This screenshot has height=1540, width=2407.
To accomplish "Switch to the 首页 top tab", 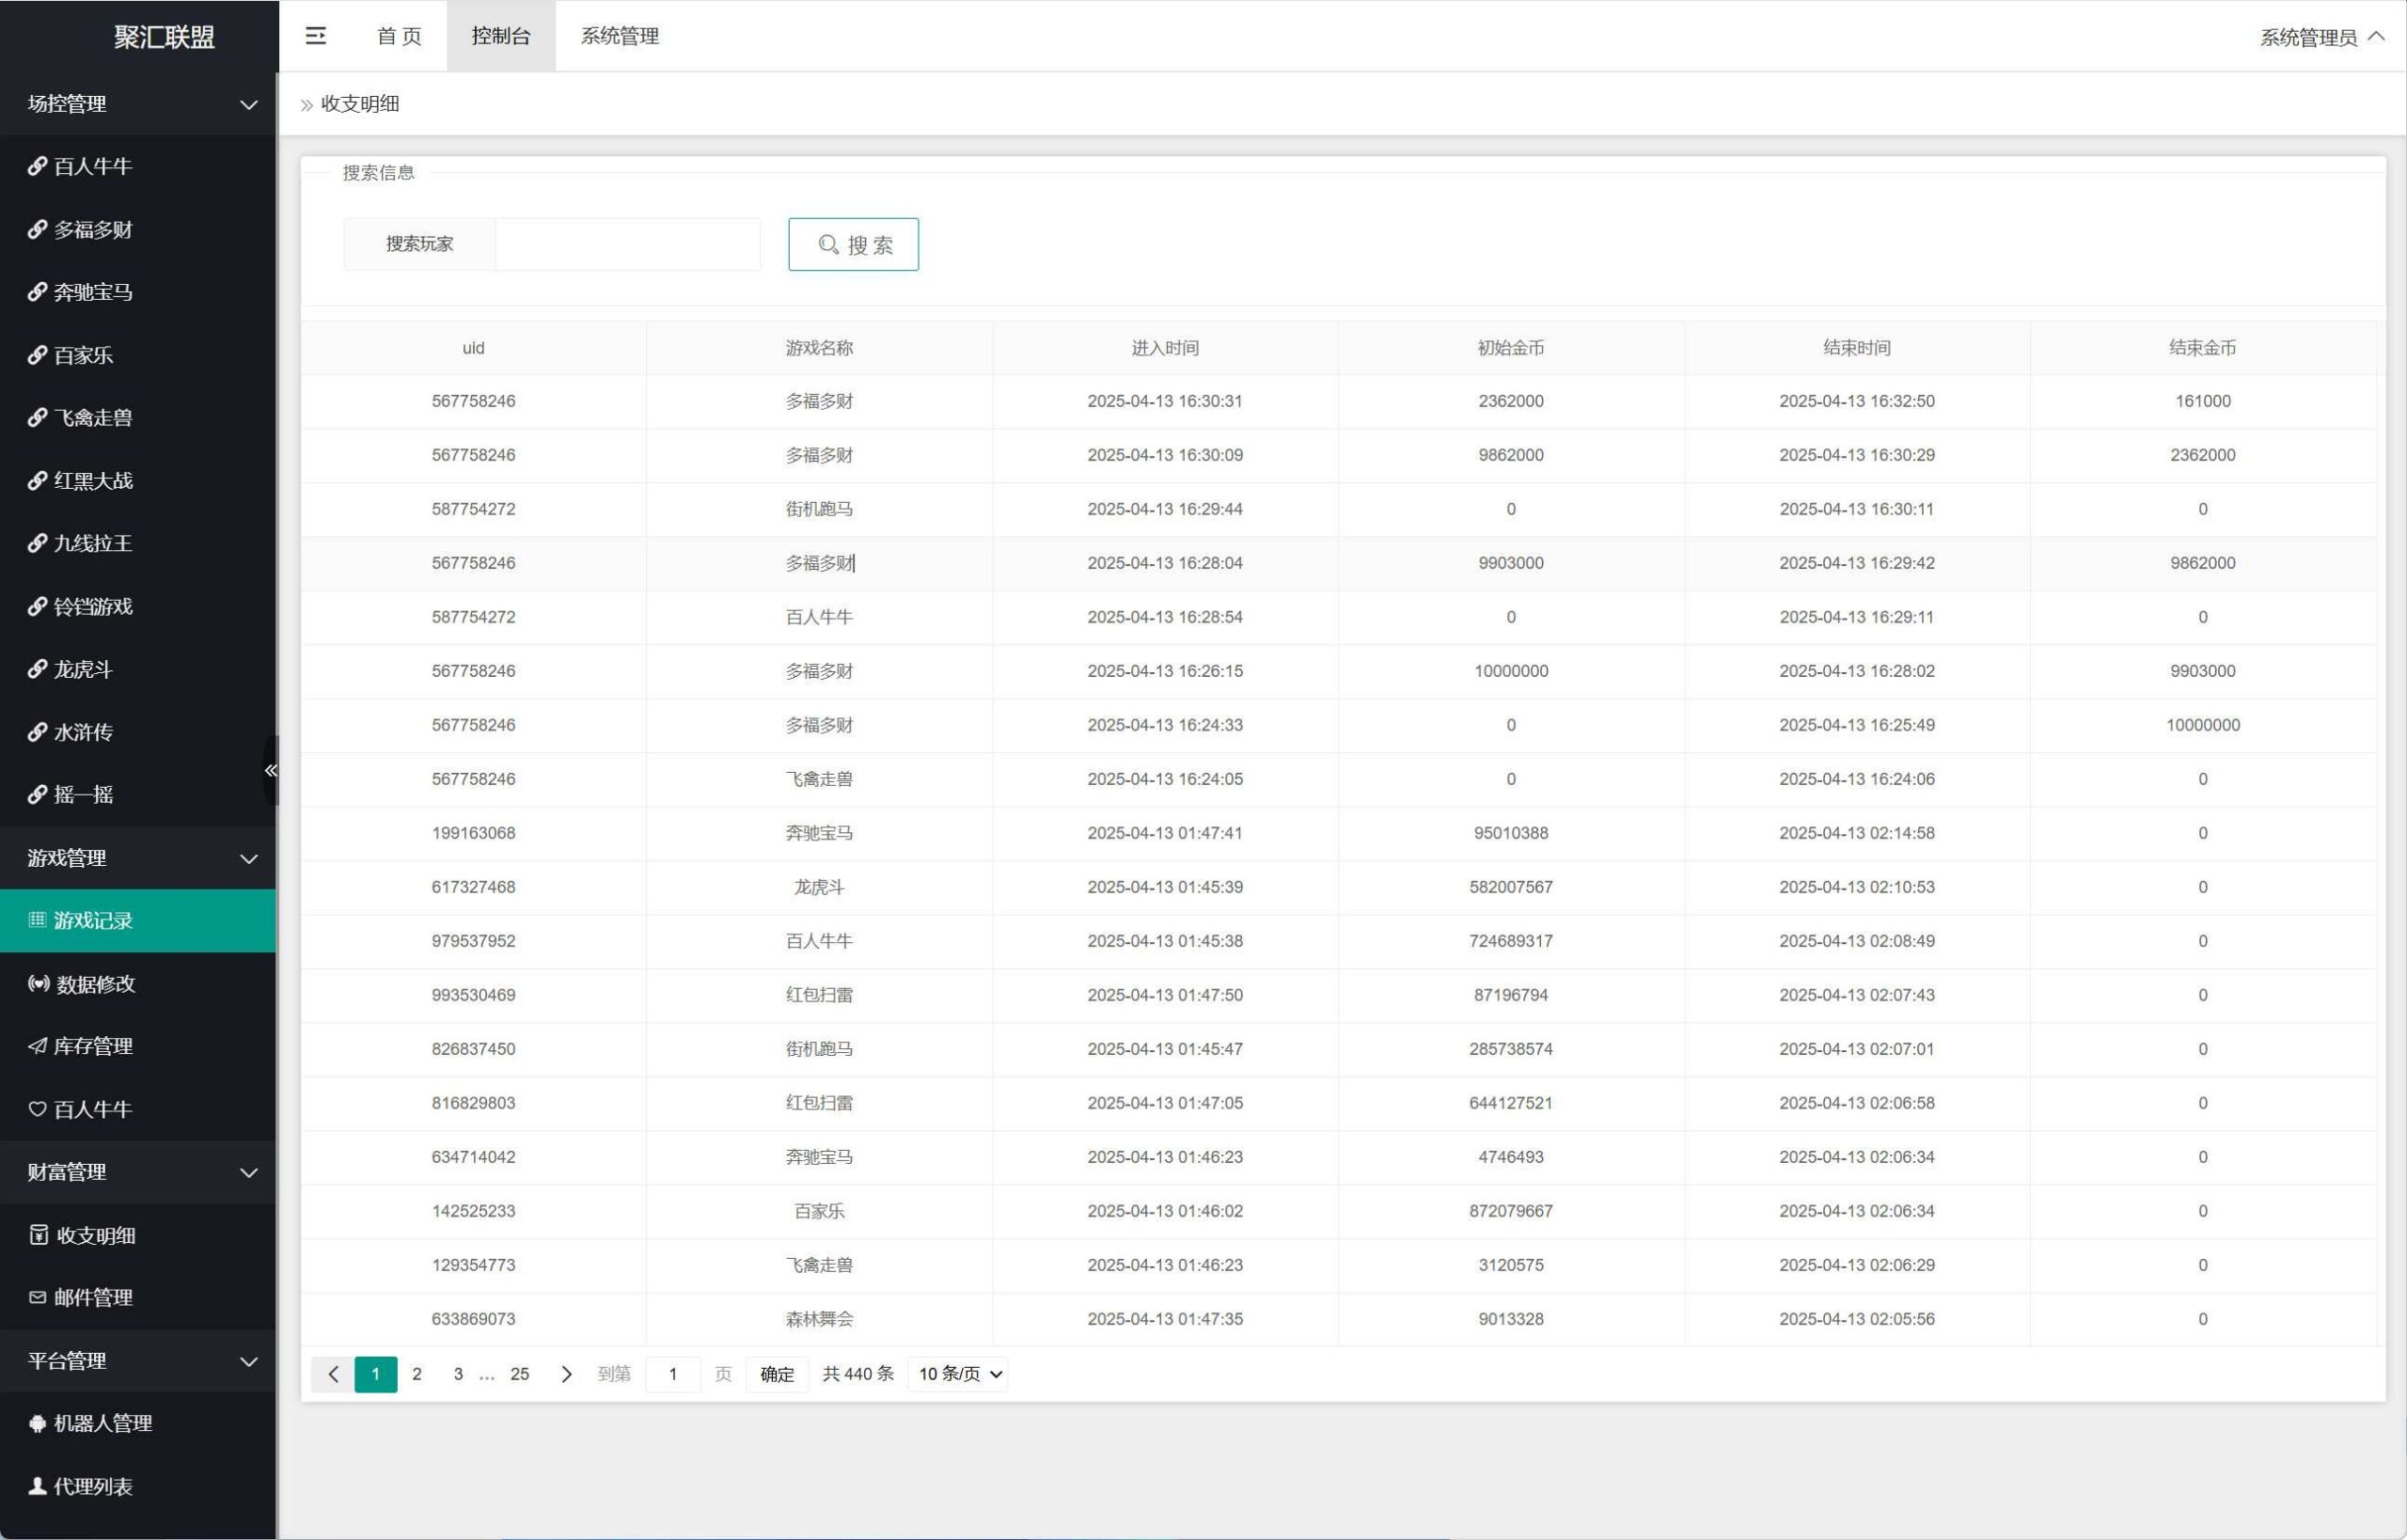I will (x=399, y=36).
